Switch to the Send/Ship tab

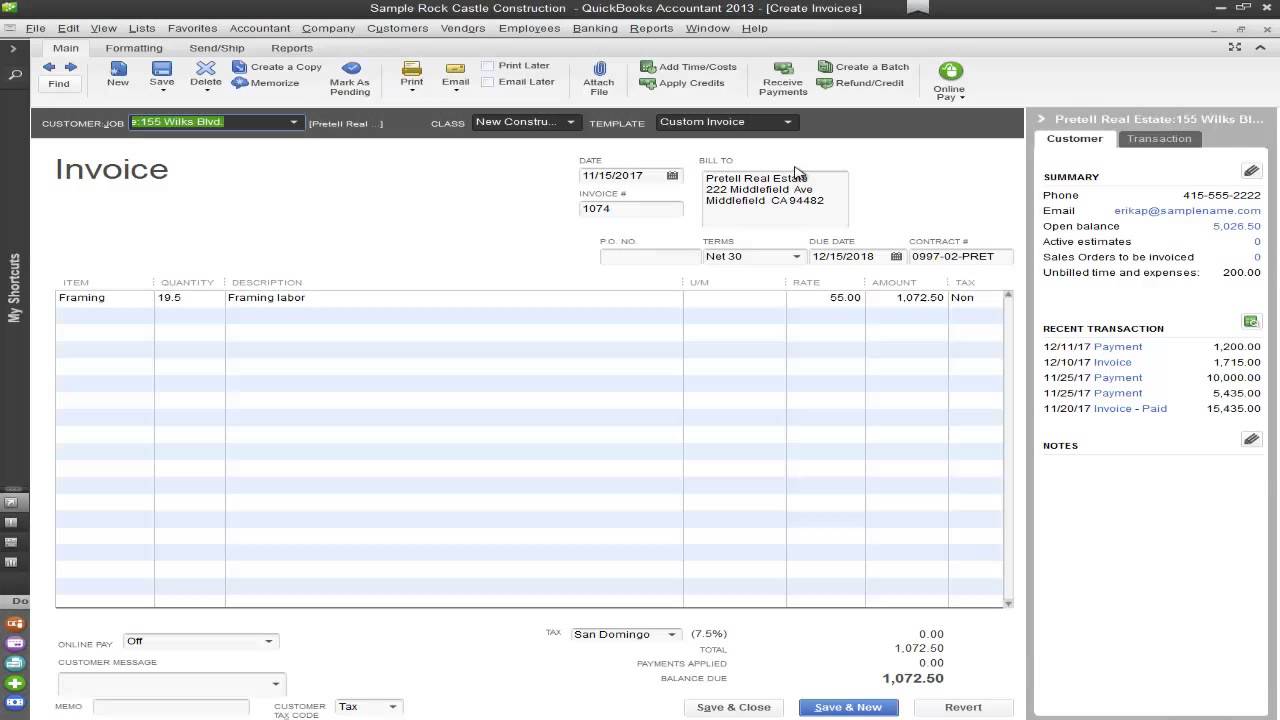217,48
